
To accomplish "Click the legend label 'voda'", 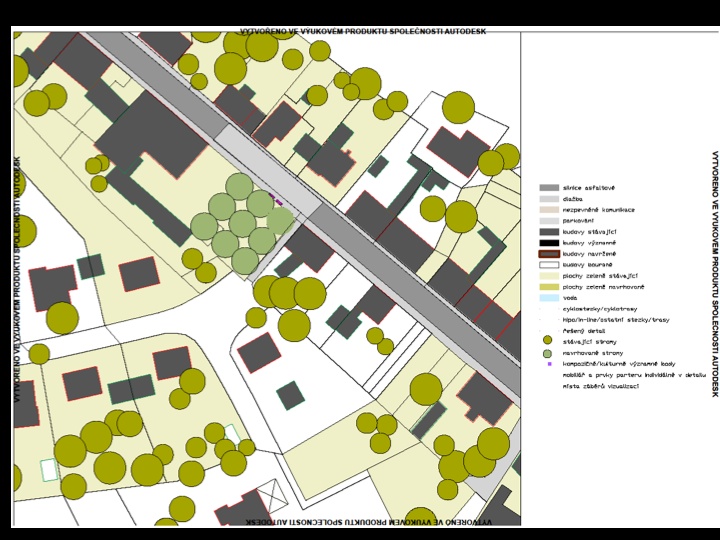I will (x=570, y=298).
